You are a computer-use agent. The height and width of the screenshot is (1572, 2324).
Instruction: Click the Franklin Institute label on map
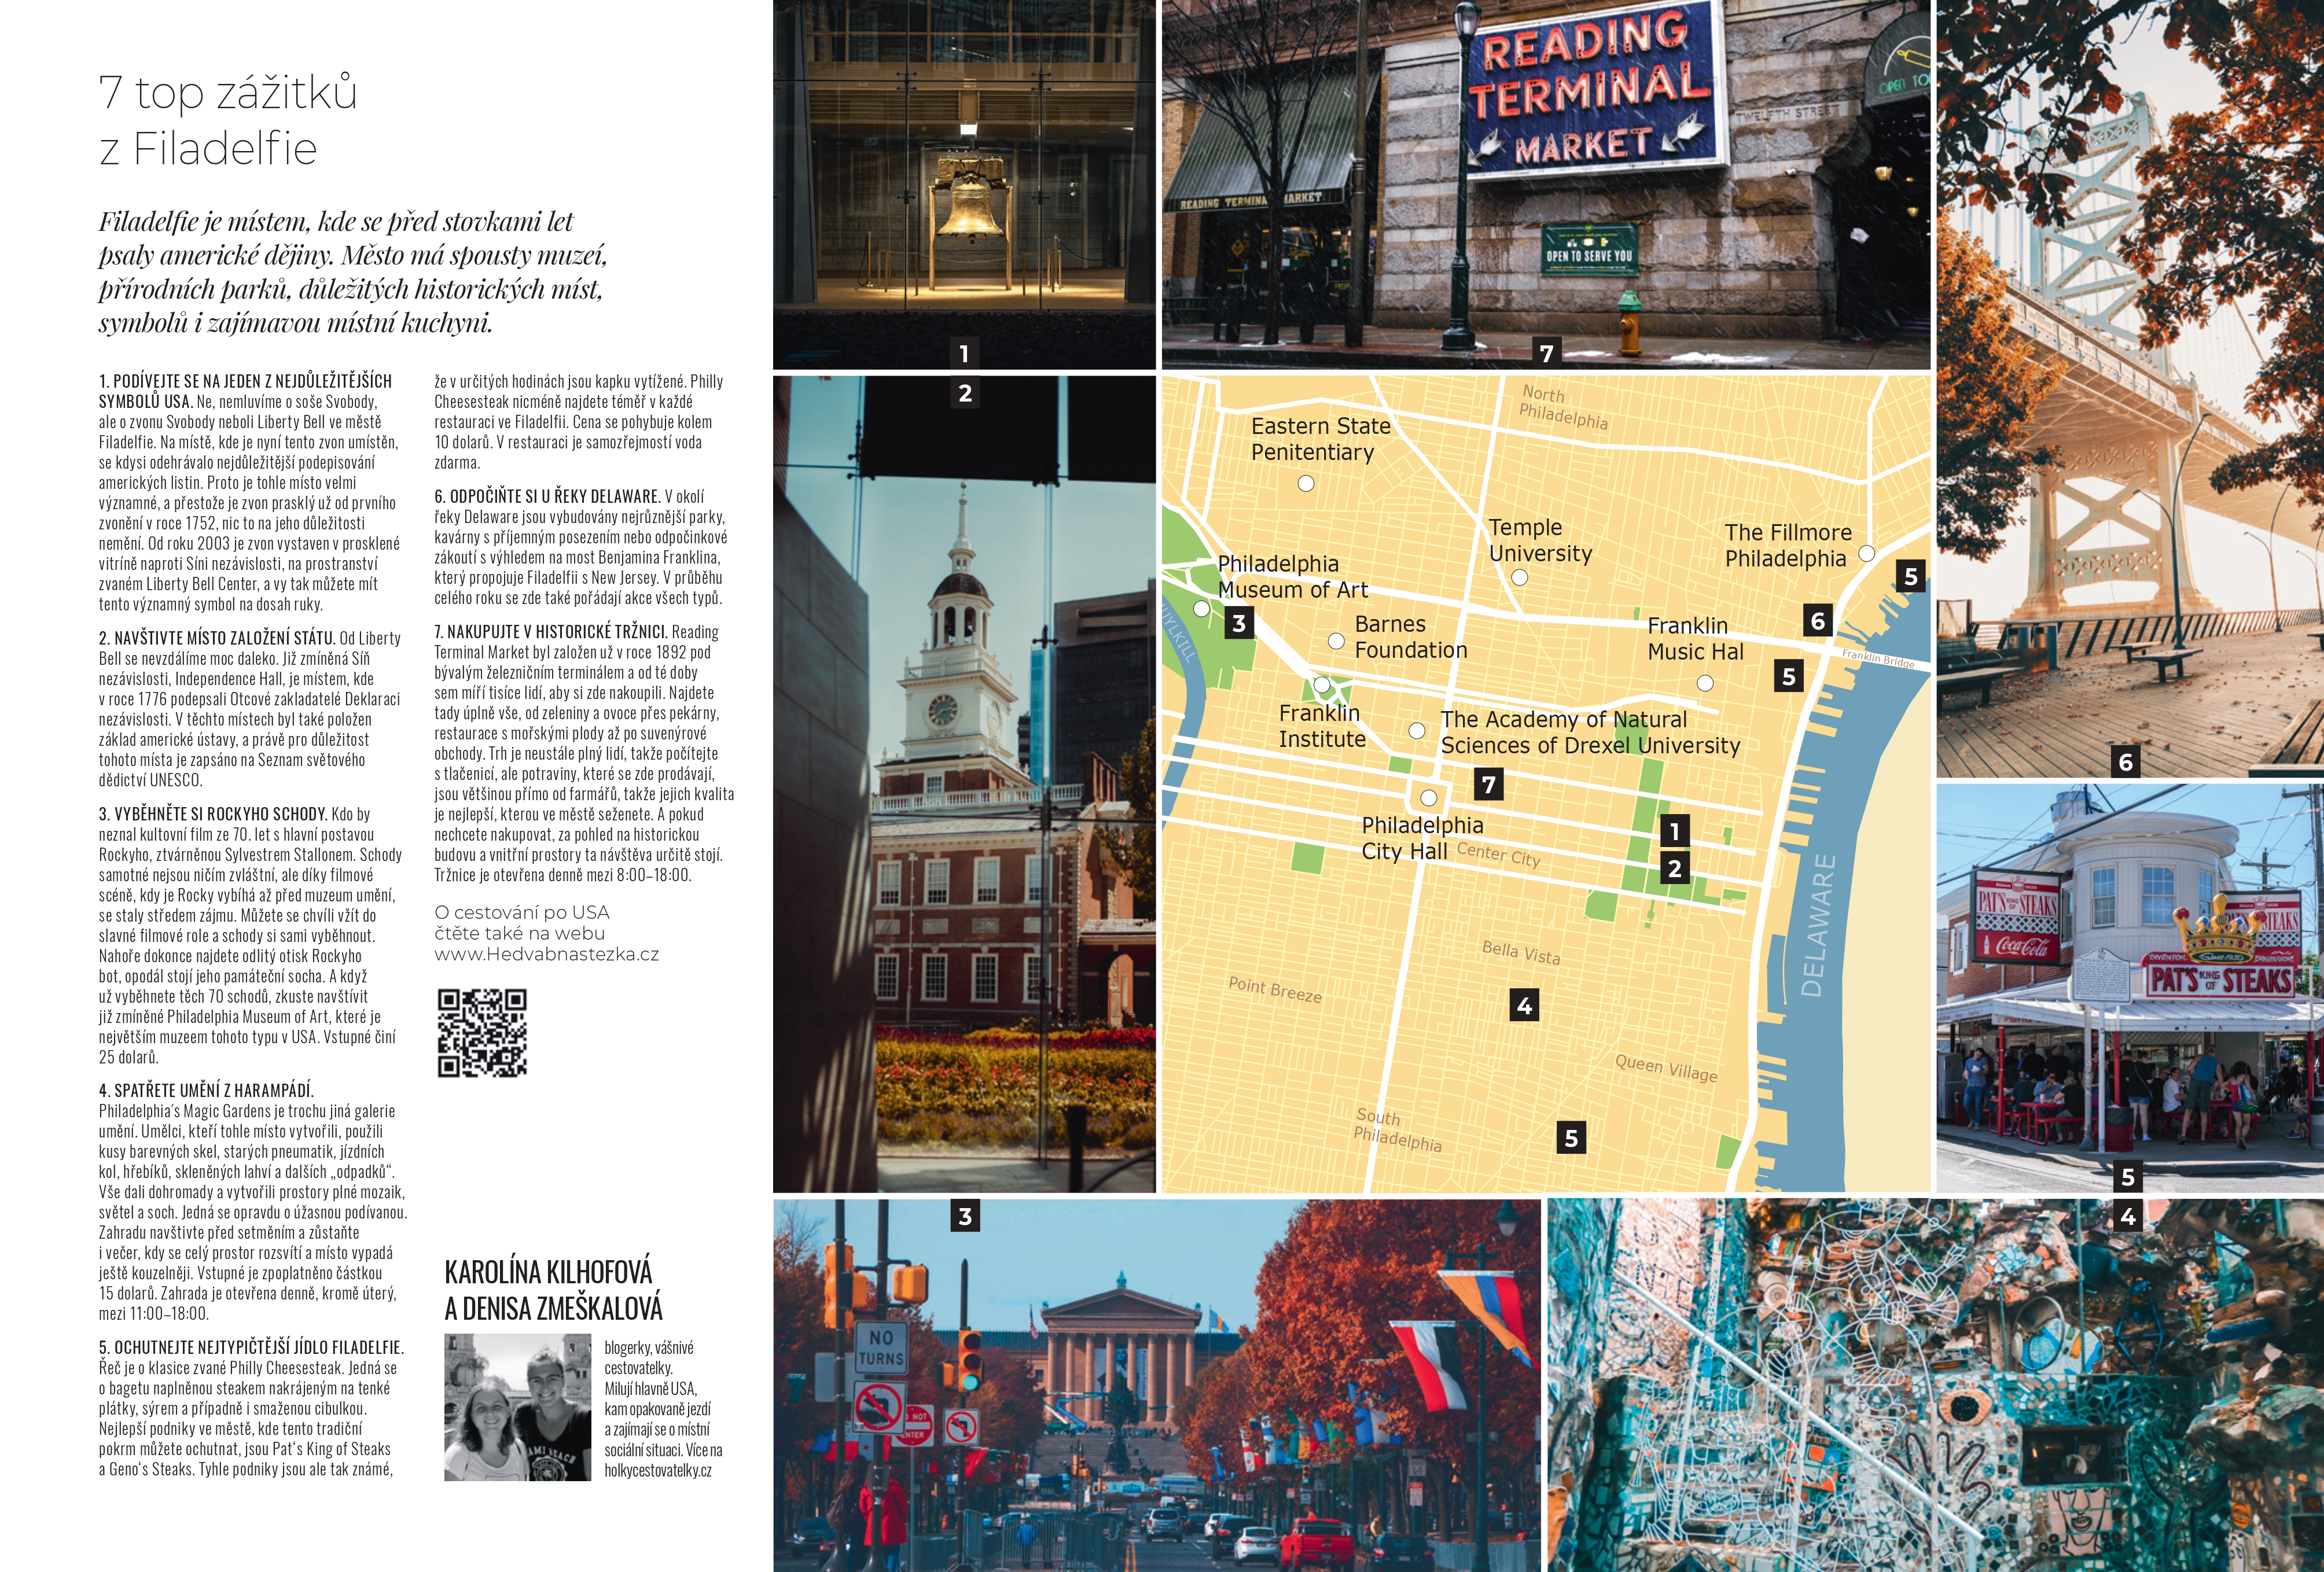[x=1321, y=726]
